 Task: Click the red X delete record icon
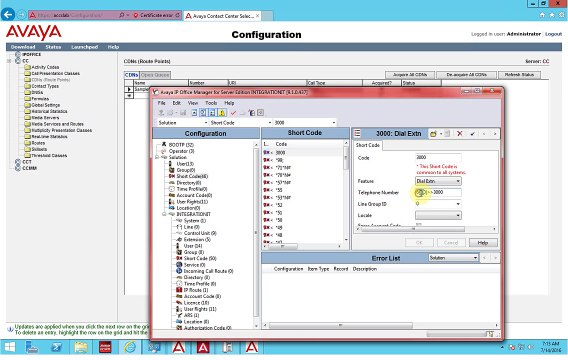[459, 134]
